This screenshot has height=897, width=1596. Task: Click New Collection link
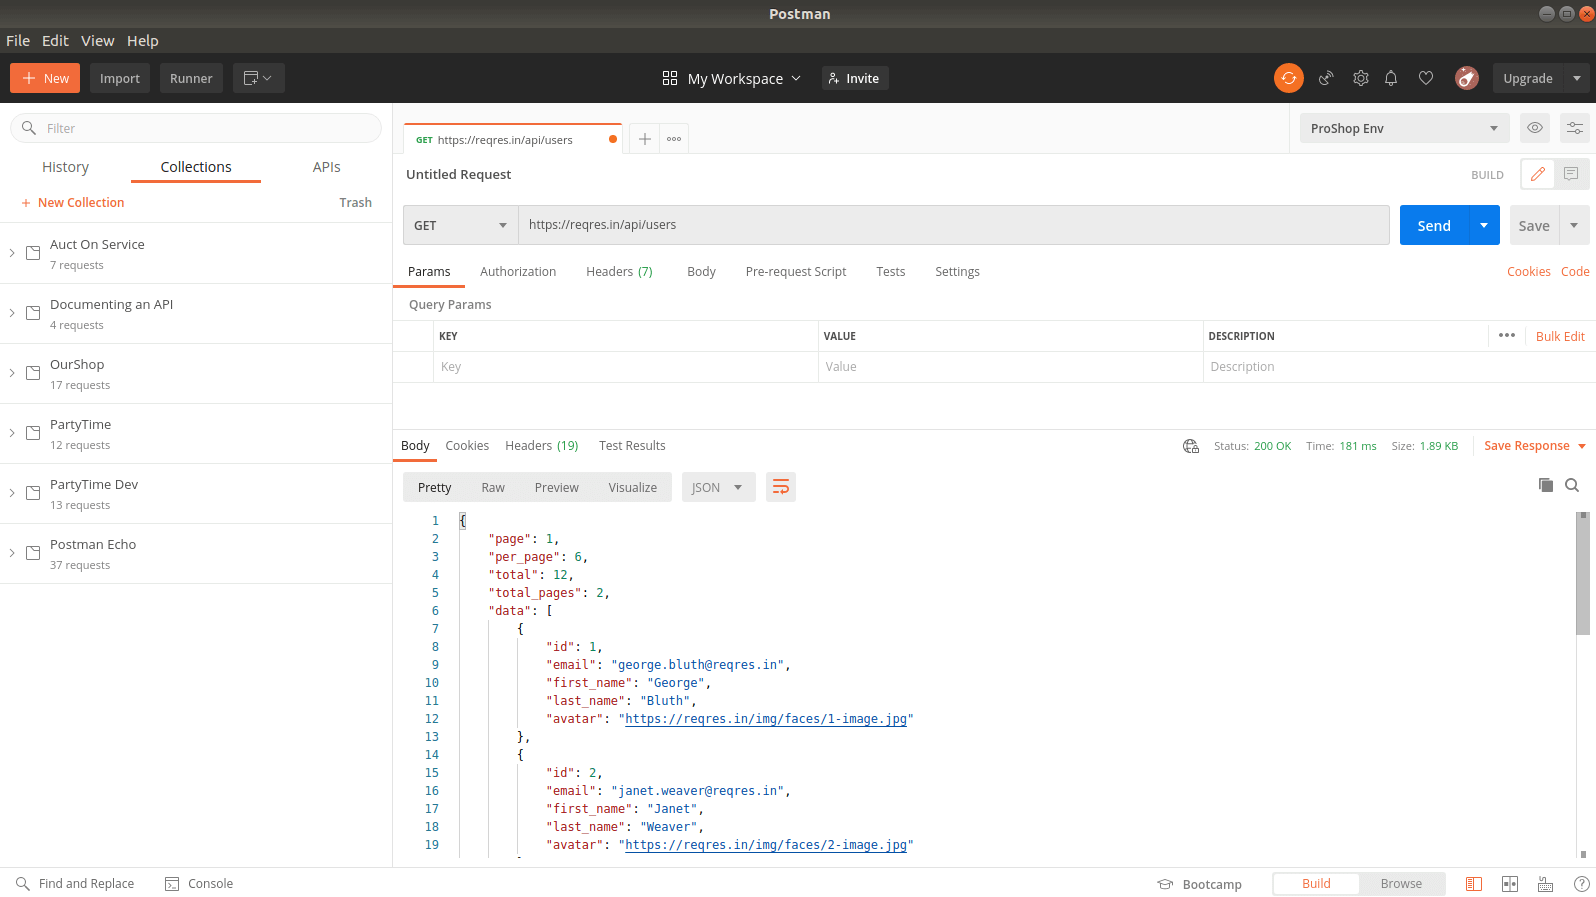click(x=73, y=202)
